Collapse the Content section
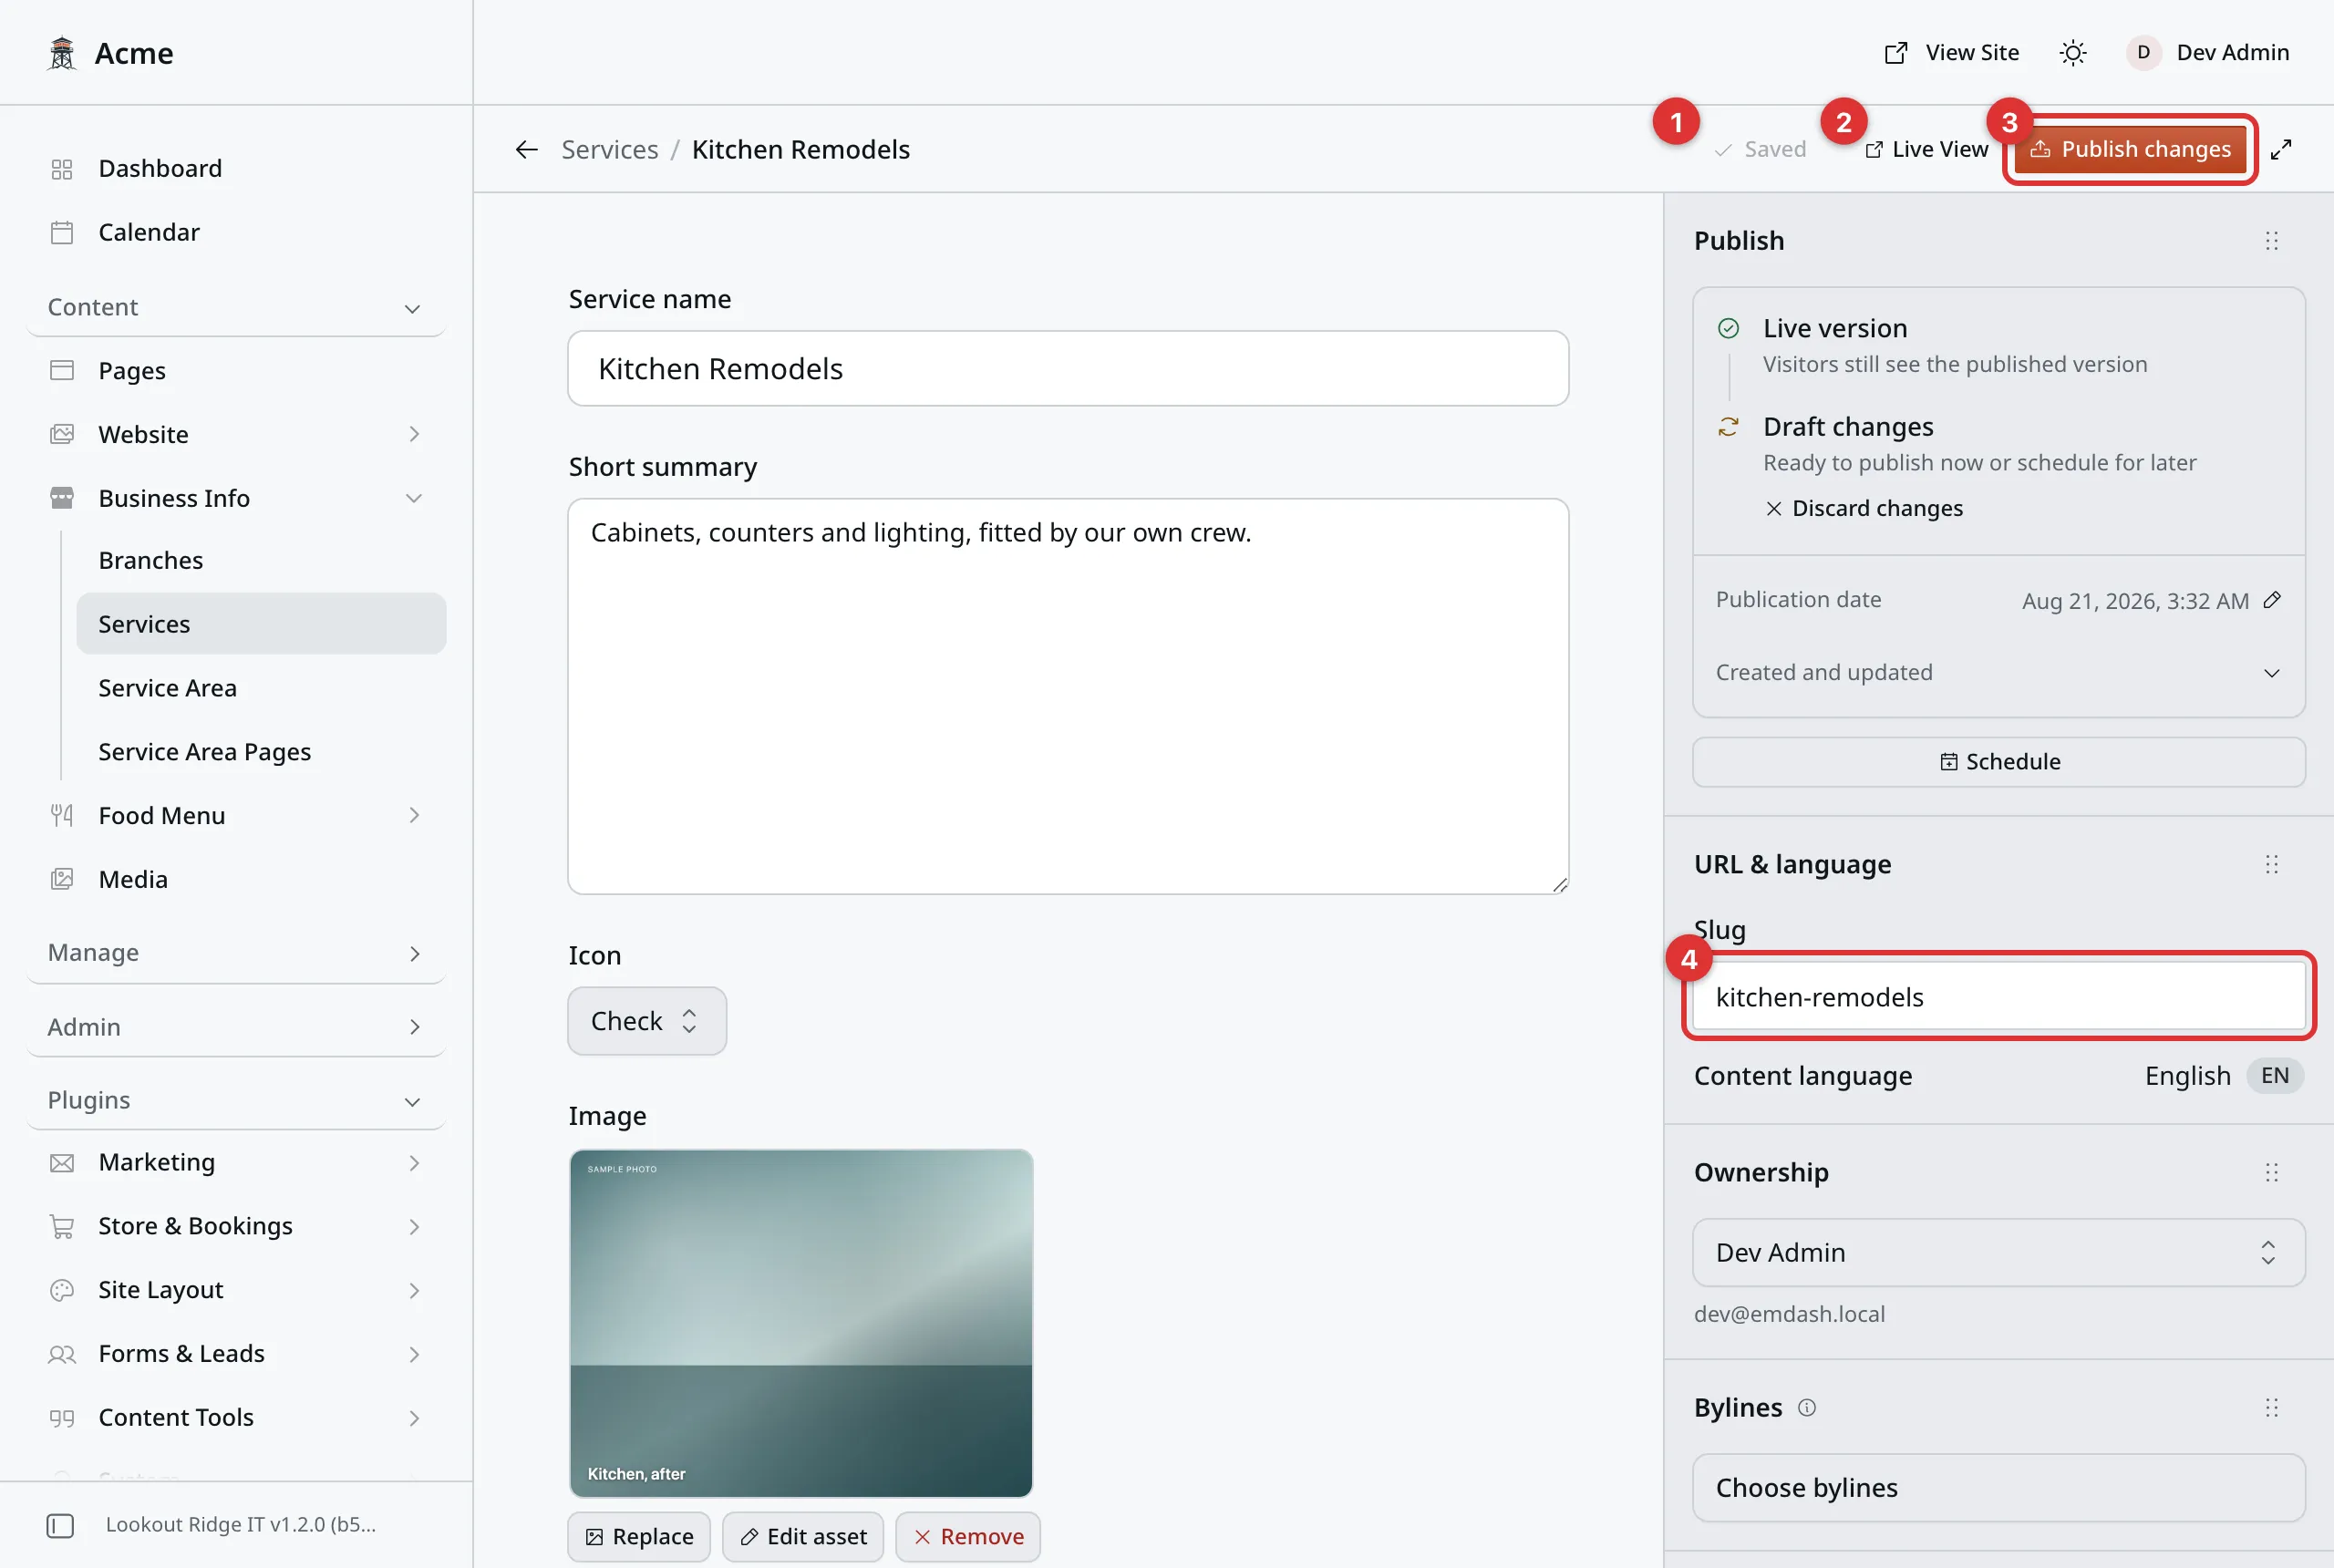 pos(236,307)
